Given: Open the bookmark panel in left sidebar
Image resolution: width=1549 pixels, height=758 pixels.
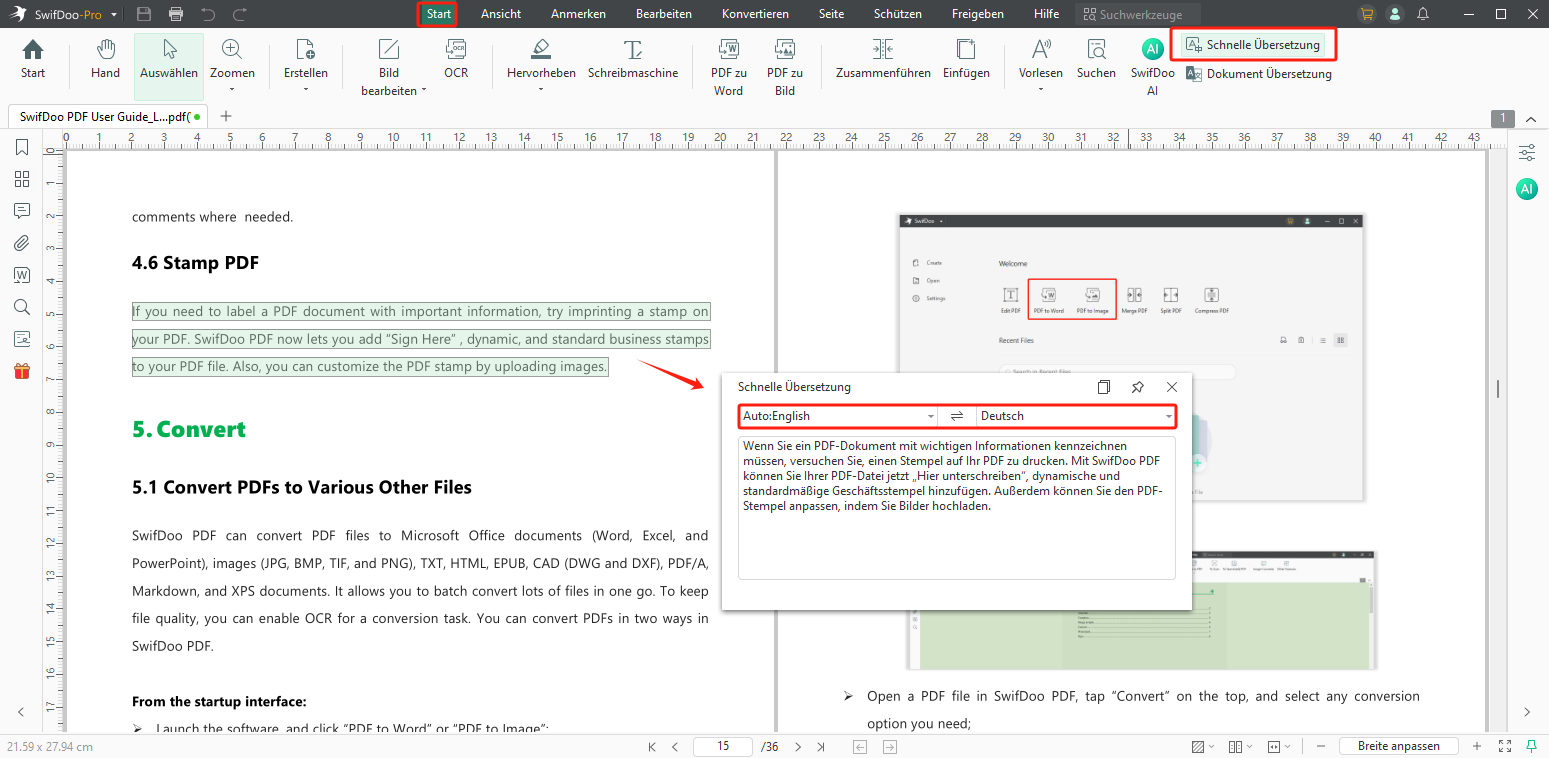Looking at the screenshot, I should click(22, 147).
